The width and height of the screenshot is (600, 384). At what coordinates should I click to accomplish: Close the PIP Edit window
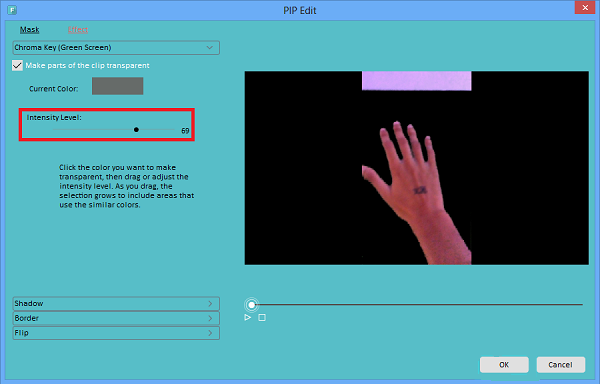click(585, 8)
